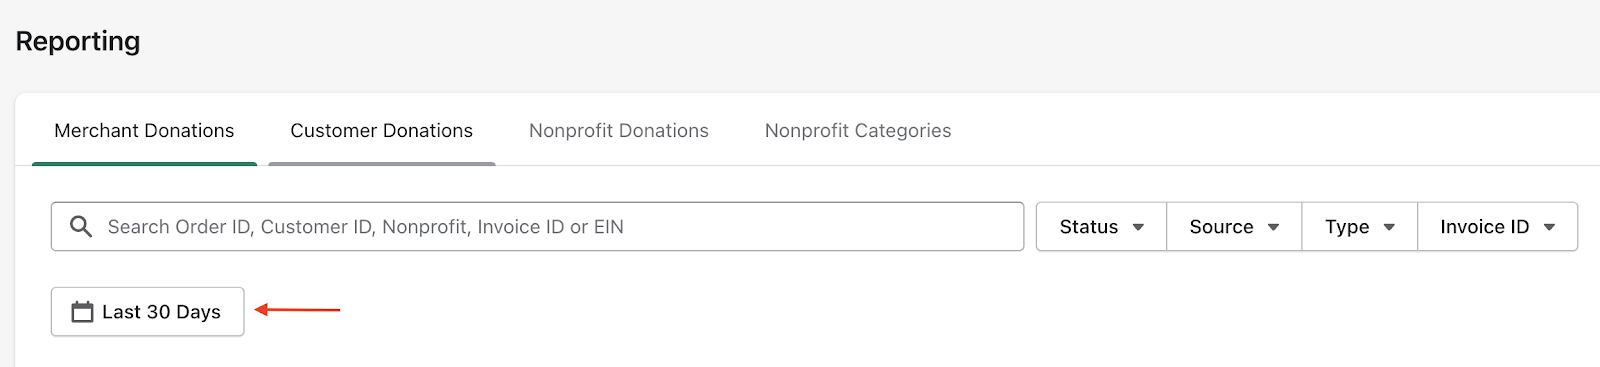Screen dimensions: 1600x367
Task: Open the Customer Donations tab
Action: point(382,131)
